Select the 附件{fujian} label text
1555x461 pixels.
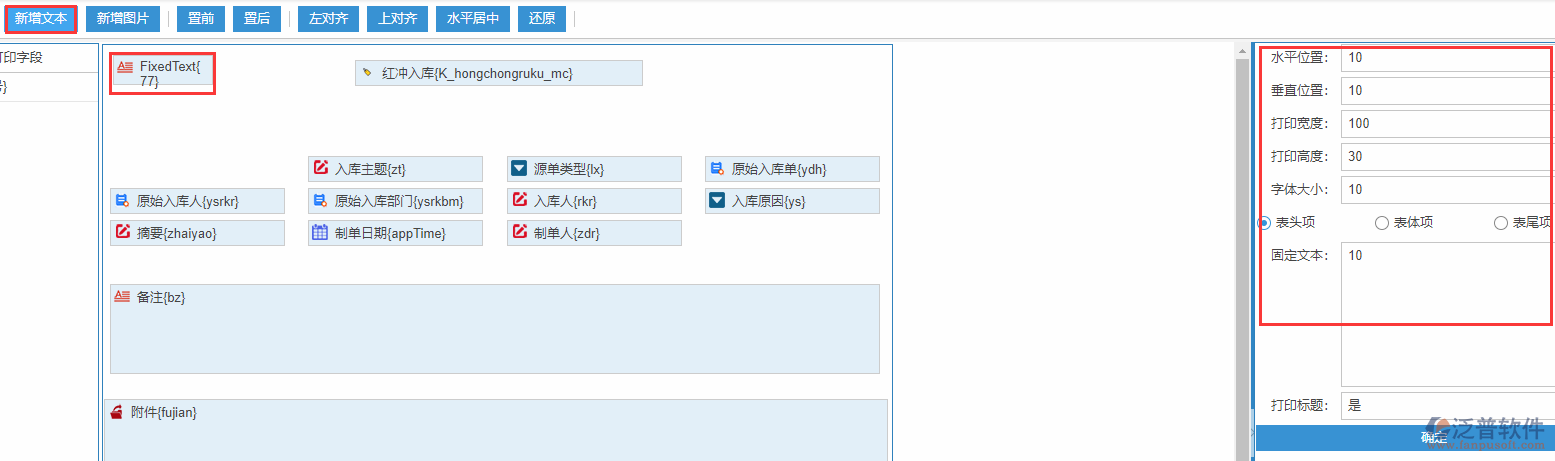164,412
